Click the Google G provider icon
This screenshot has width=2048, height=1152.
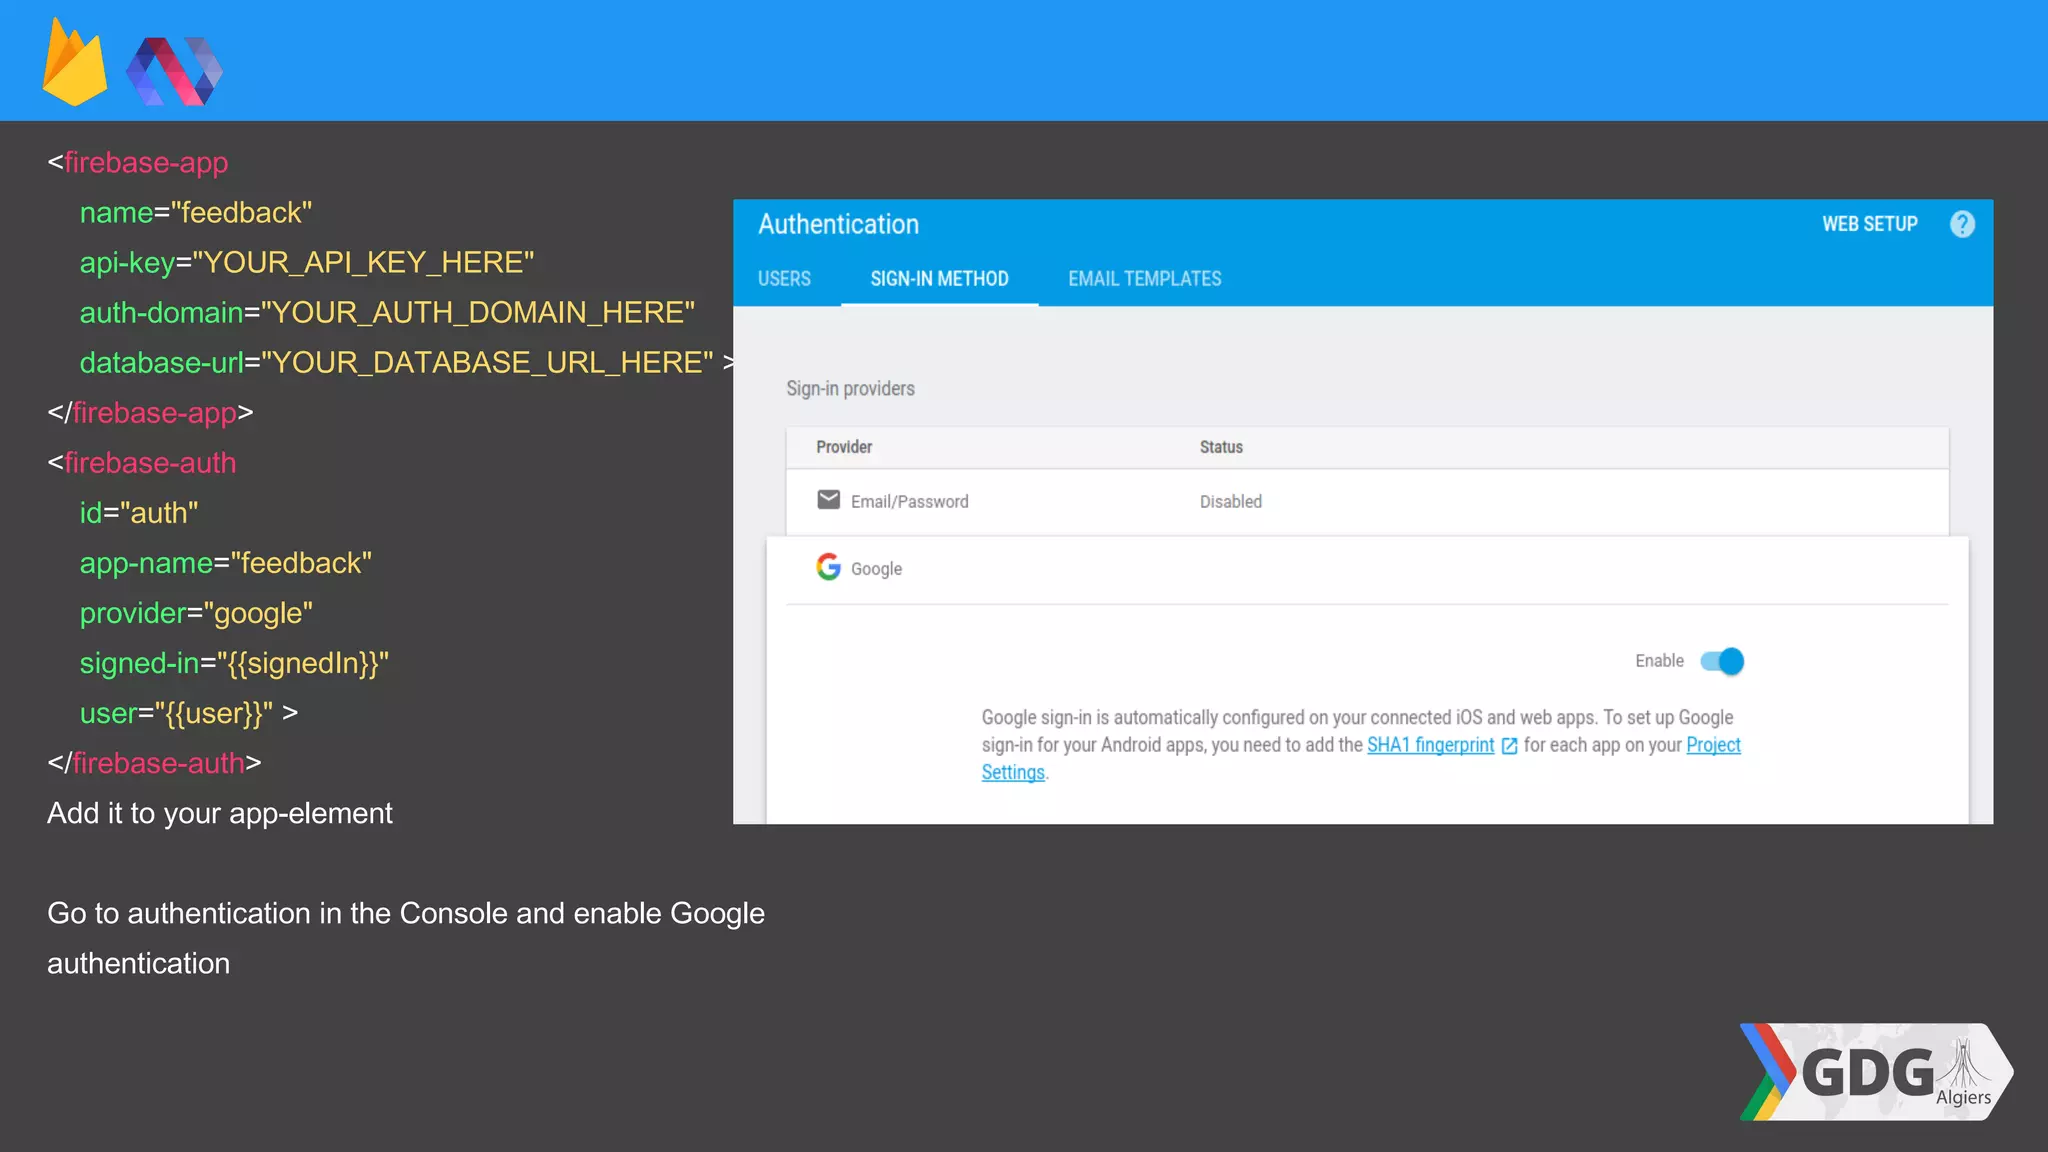click(828, 567)
